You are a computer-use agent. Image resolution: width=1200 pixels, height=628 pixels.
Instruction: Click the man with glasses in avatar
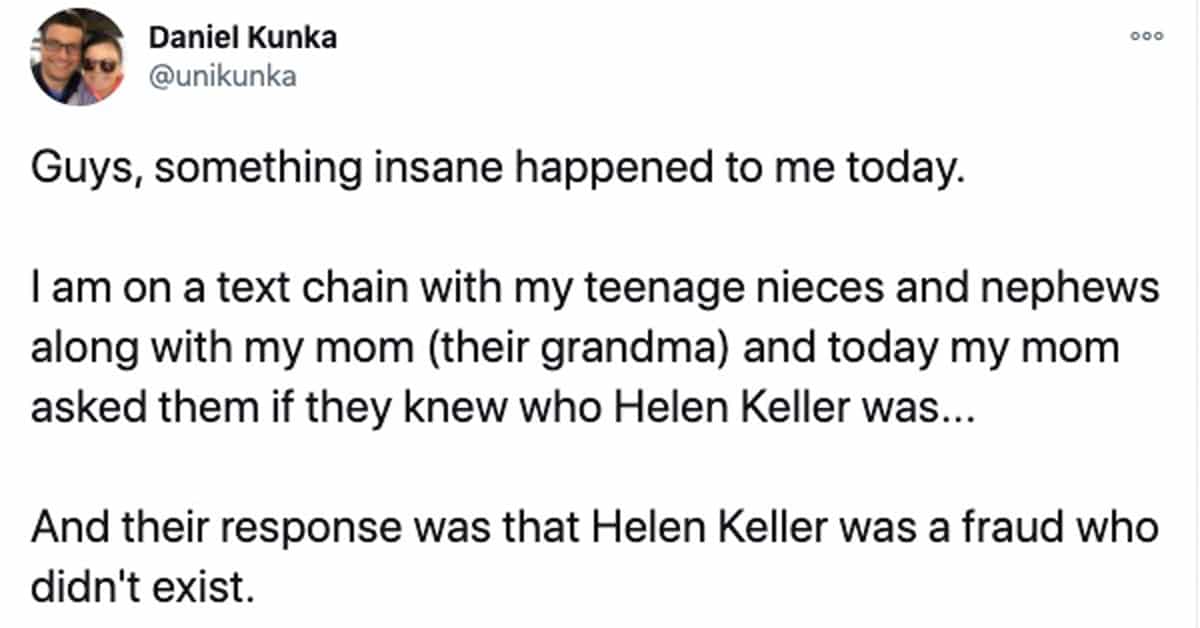58,50
